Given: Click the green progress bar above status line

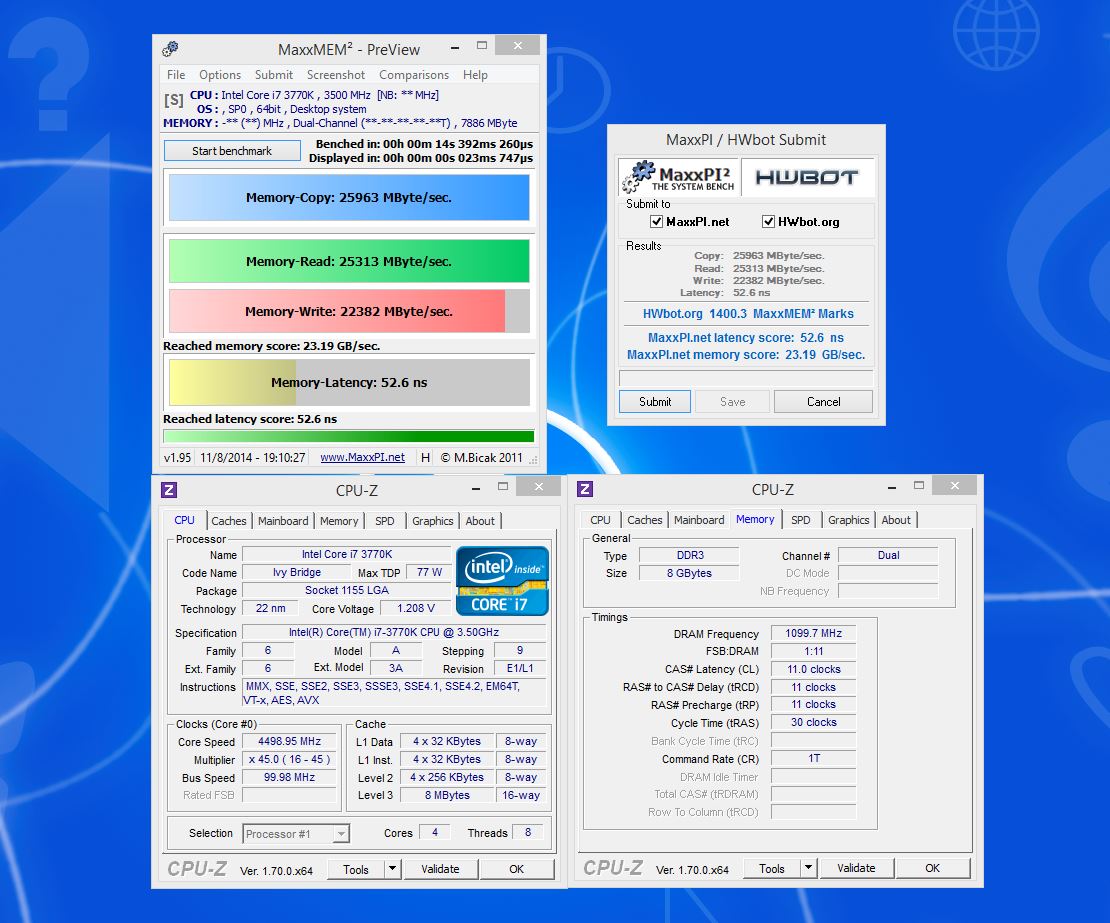Looking at the screenshot, I should pyautogui.click(x=349, y=437).
